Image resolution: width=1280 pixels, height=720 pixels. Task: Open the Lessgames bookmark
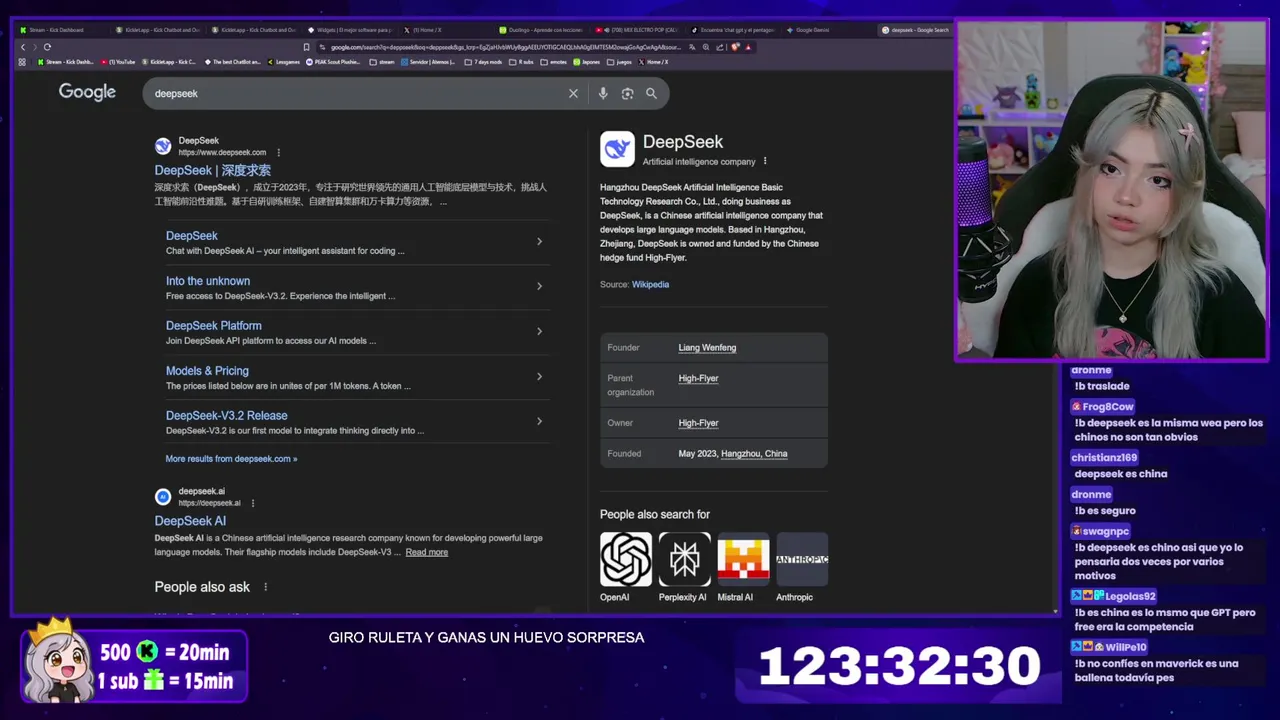click(284, 62)
